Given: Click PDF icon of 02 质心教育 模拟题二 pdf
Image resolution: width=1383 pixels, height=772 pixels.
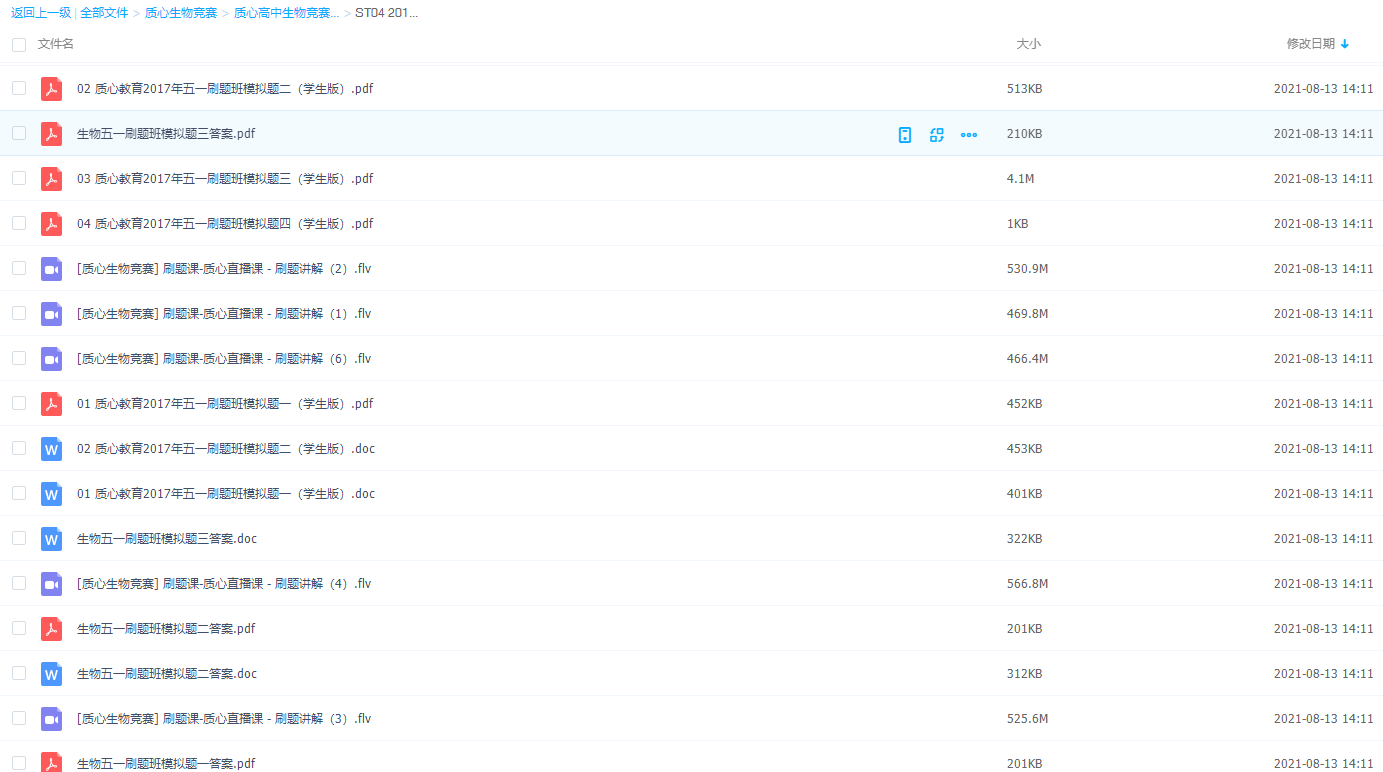Looking at the screenshot, I should (x=51, y=89).
